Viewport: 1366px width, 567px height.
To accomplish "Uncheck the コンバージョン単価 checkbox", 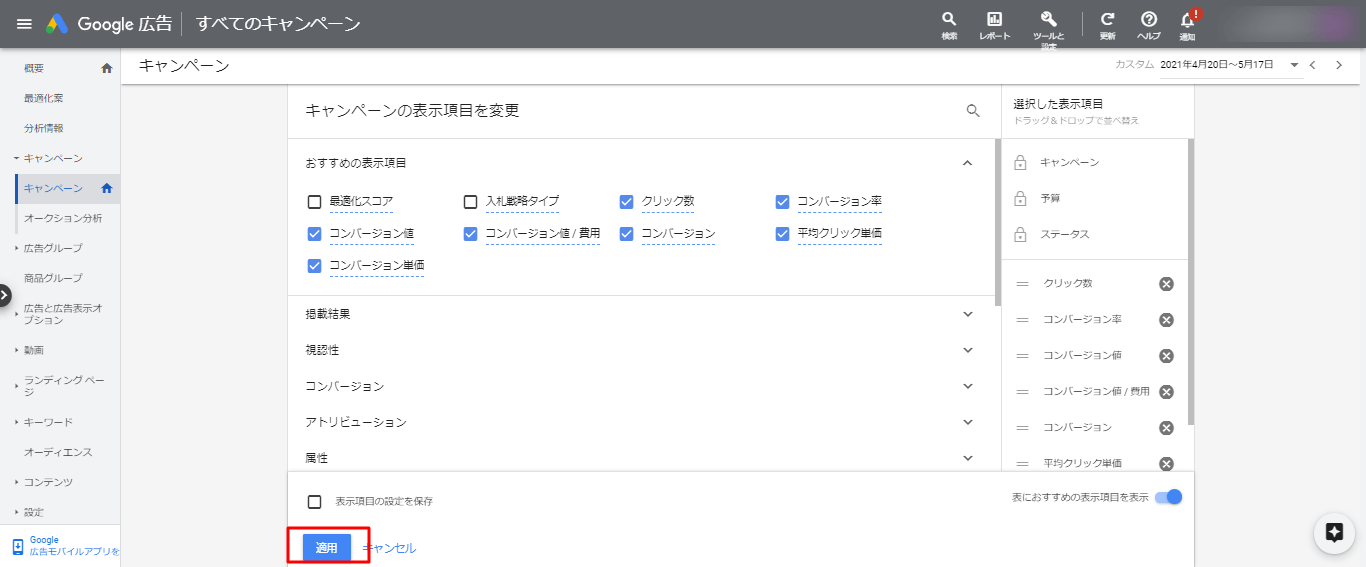I will pyautogui.click(x=315, y=266).
